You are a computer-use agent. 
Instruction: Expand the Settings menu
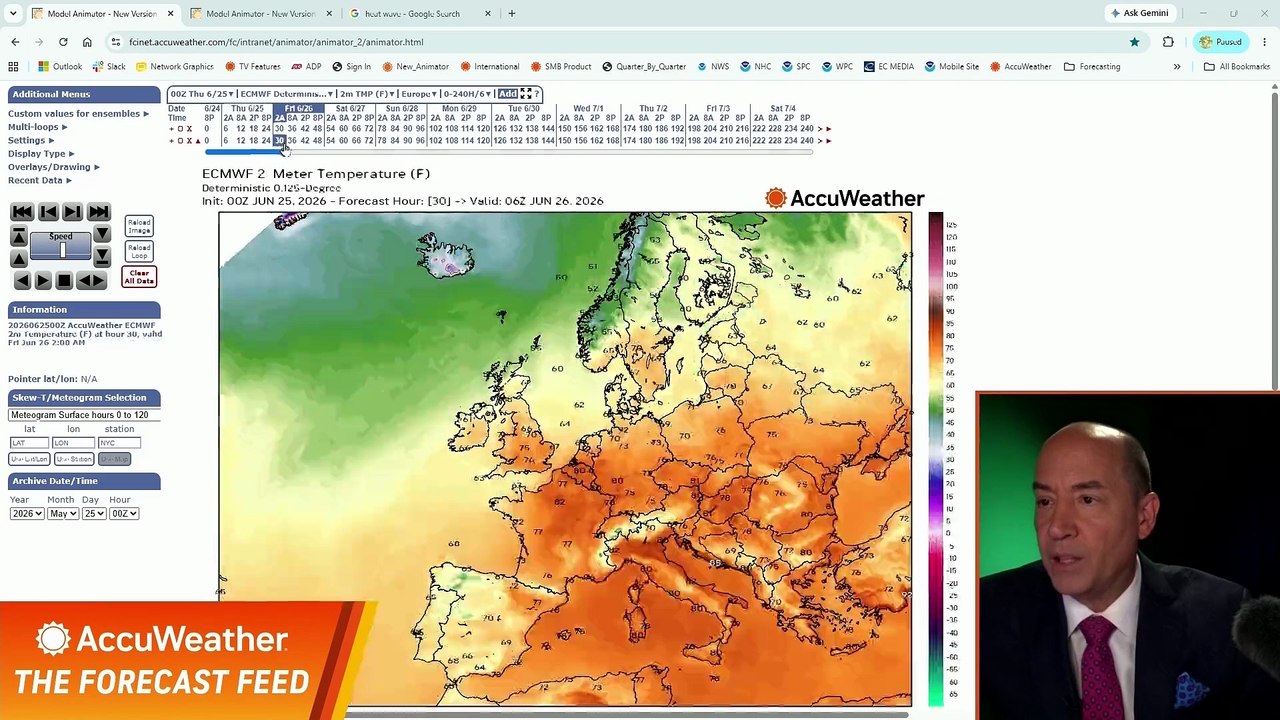[31, 140]
